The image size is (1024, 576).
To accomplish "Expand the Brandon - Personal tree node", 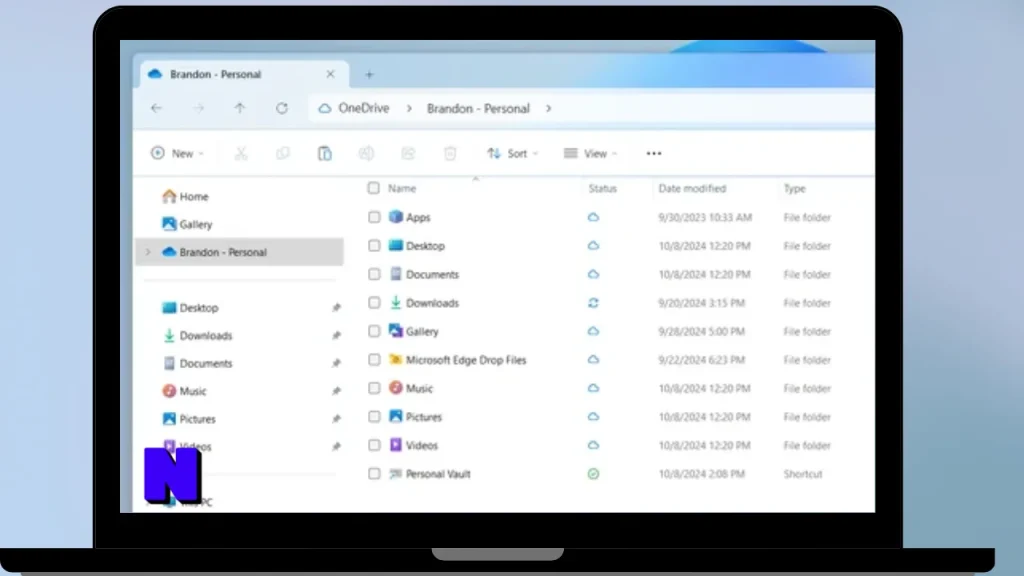I will pos(148,252).
